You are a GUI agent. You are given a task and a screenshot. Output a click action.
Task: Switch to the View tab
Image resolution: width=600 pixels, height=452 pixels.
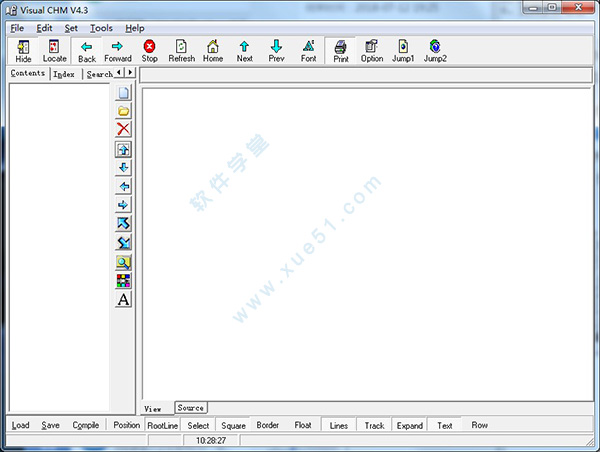tap(153, 409)
